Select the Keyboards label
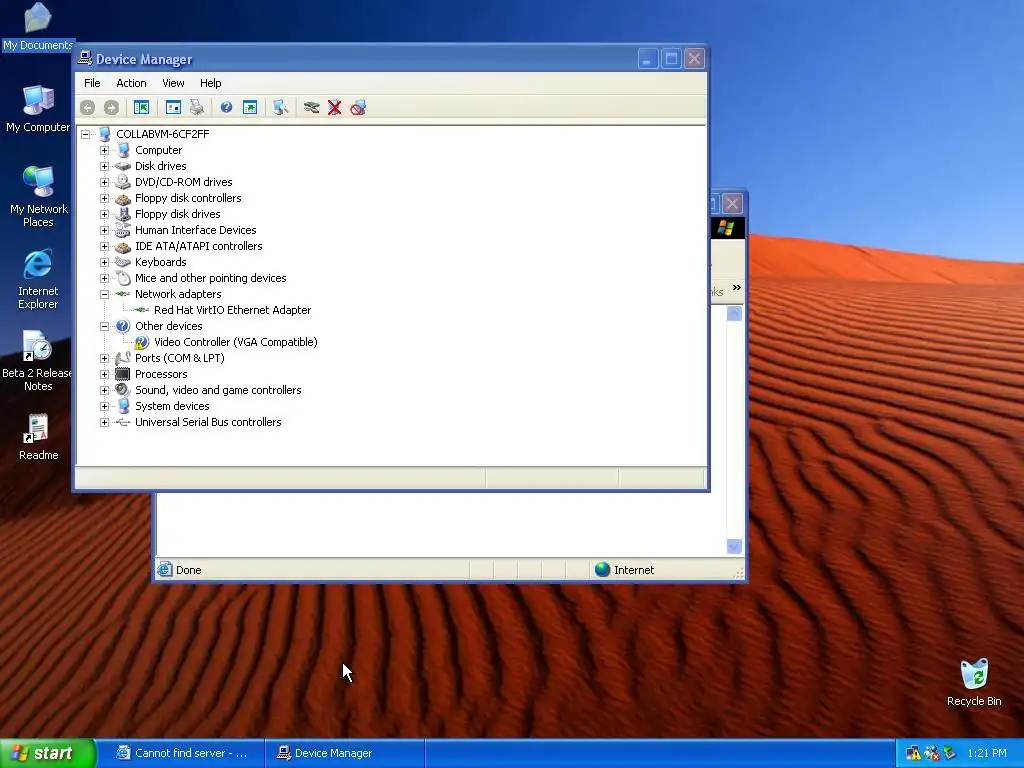The height and width of the screenshot is (768, 1024). pyautogui.click(x=161, y=262)
